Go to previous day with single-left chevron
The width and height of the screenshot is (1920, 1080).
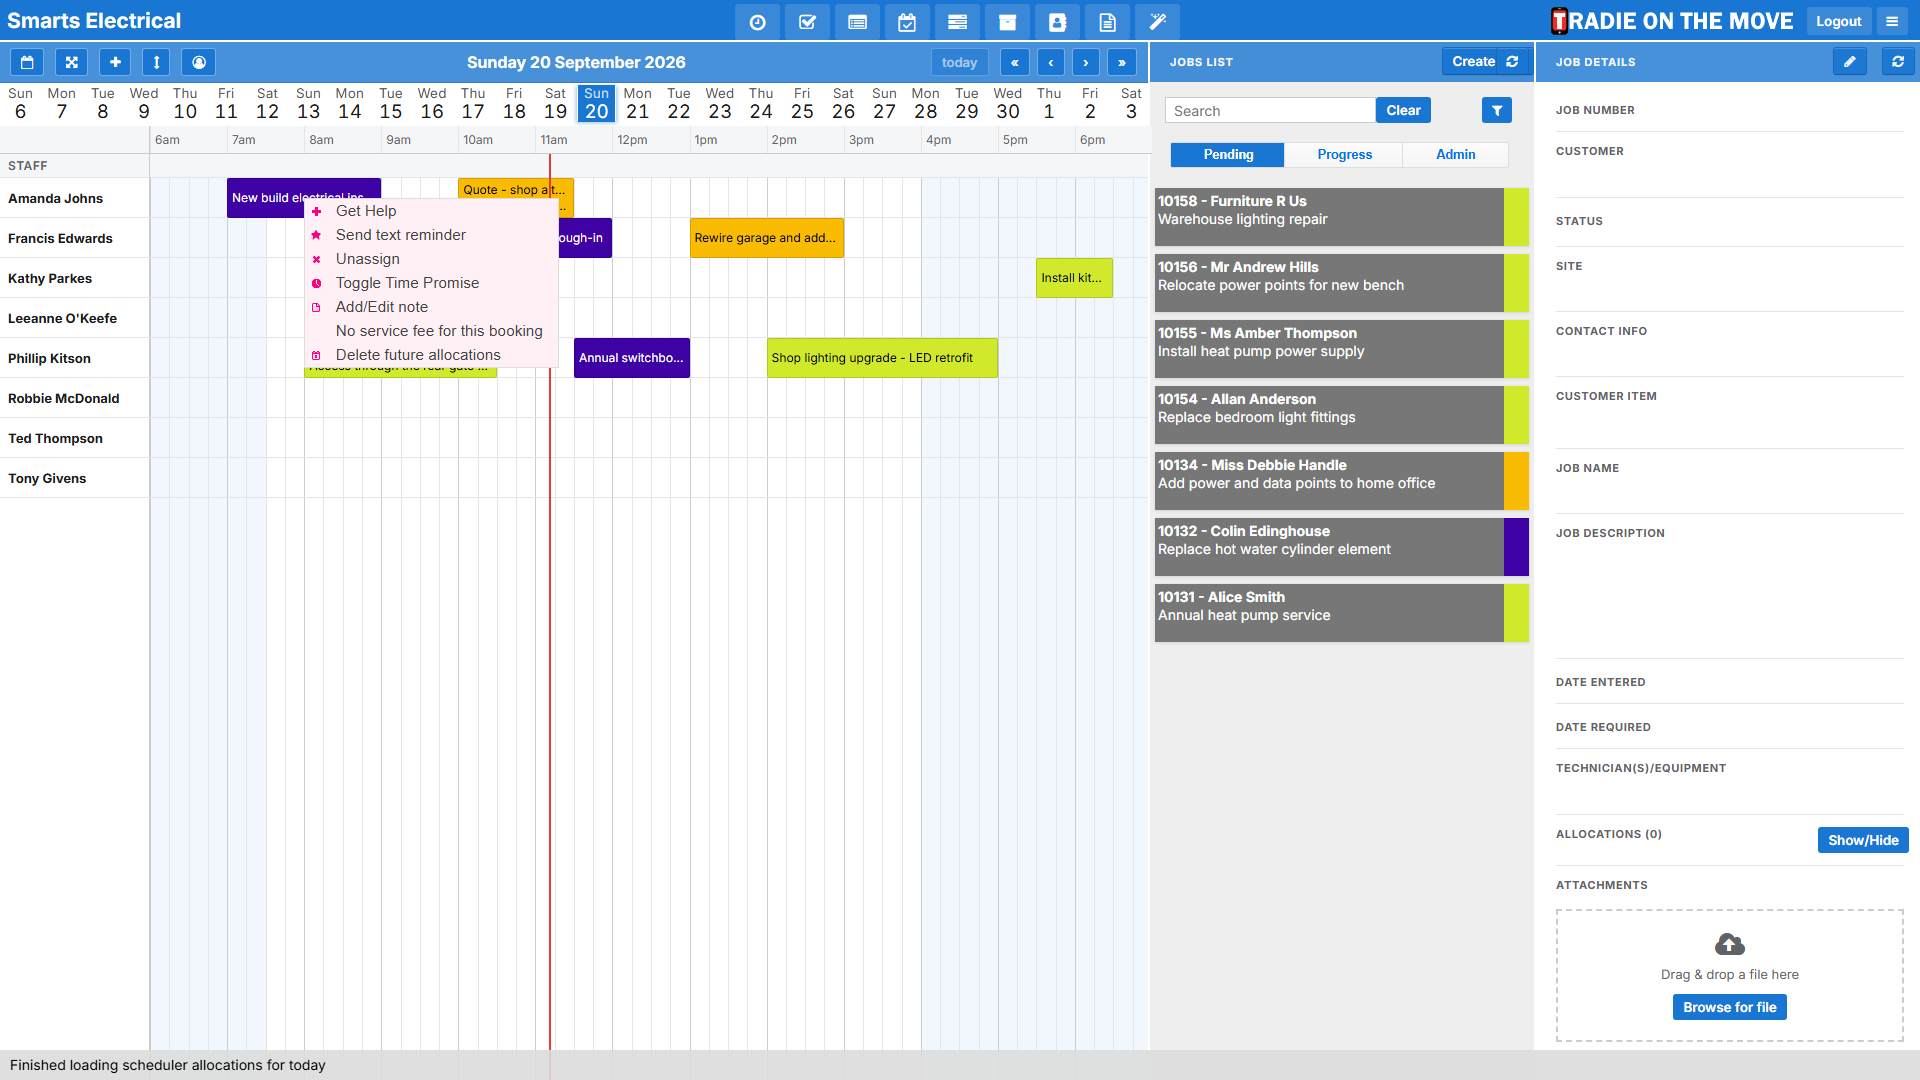coord(1051,62)
